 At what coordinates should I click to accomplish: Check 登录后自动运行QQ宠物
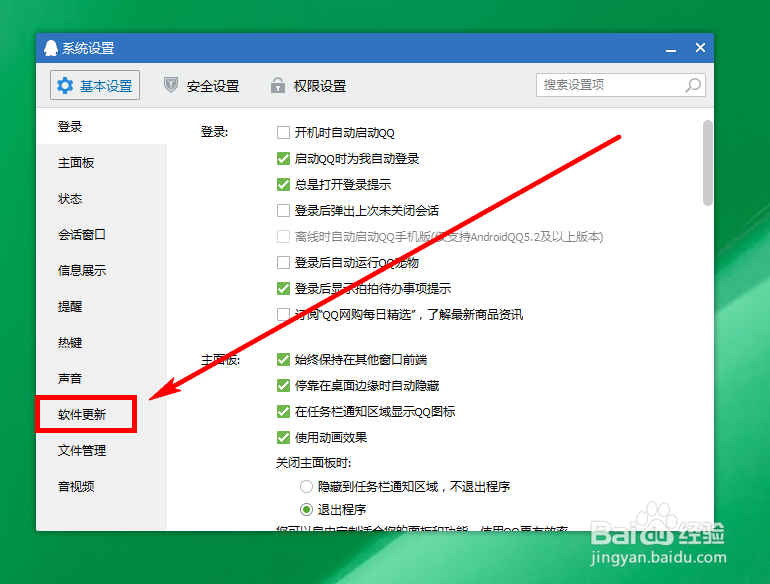coord(283,263)
